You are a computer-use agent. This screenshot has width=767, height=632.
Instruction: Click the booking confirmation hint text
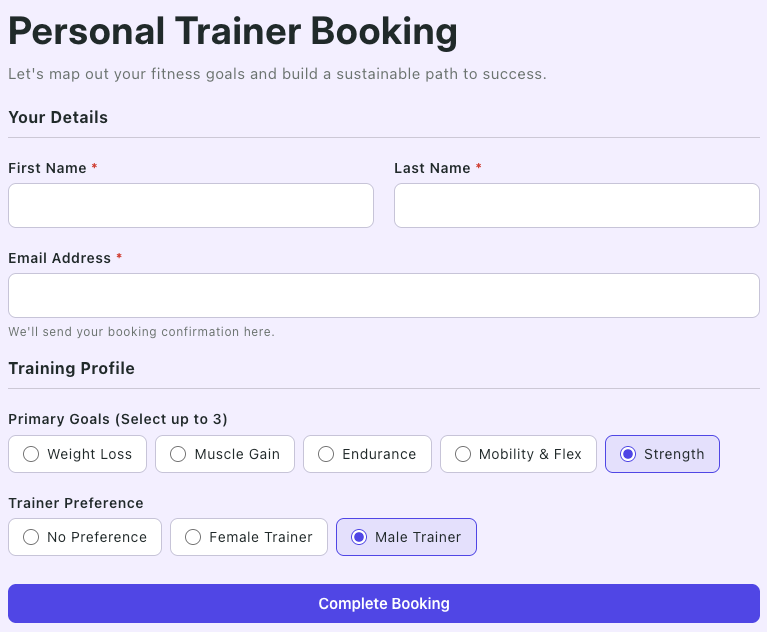[141, 332]
